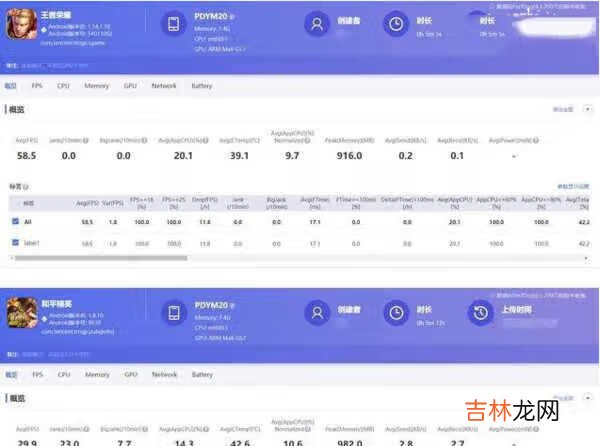
Task: Toggle the header checkbox in label table
Action: coord(14,203)
